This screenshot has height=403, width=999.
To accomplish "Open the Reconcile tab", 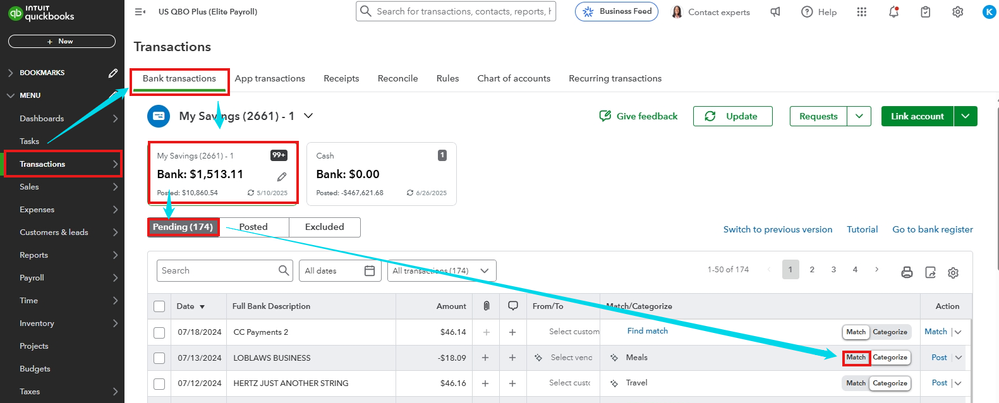I will (x=398, y=79).
